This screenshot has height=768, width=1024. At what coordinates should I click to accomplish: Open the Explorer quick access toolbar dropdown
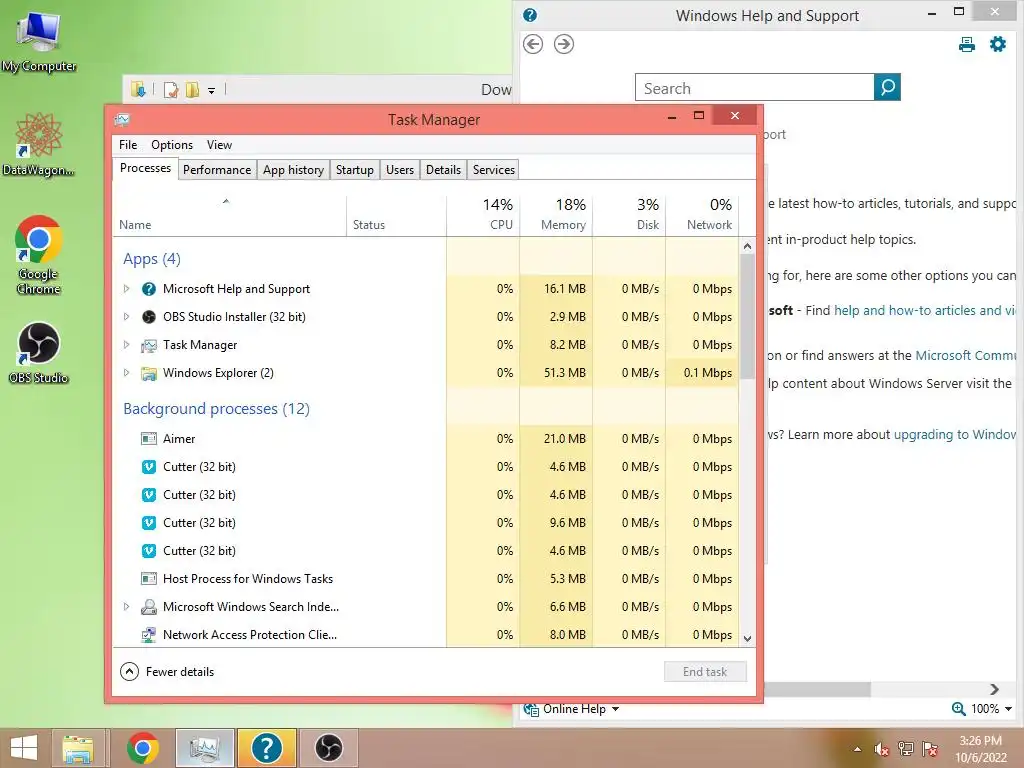tap(212, 91)
